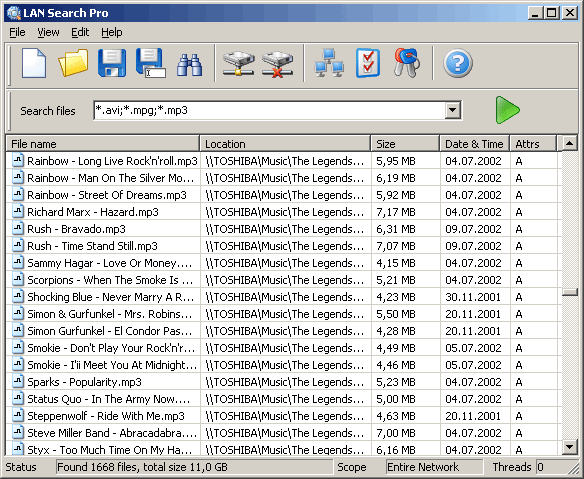
Task: Sort by Location column header
Action: click(x=285, y=144)
